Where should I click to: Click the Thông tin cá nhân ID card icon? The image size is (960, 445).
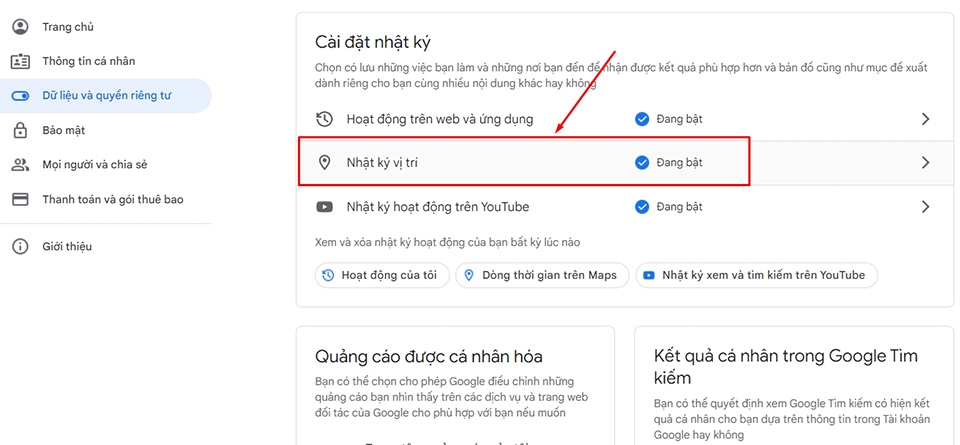coord(20,61)
